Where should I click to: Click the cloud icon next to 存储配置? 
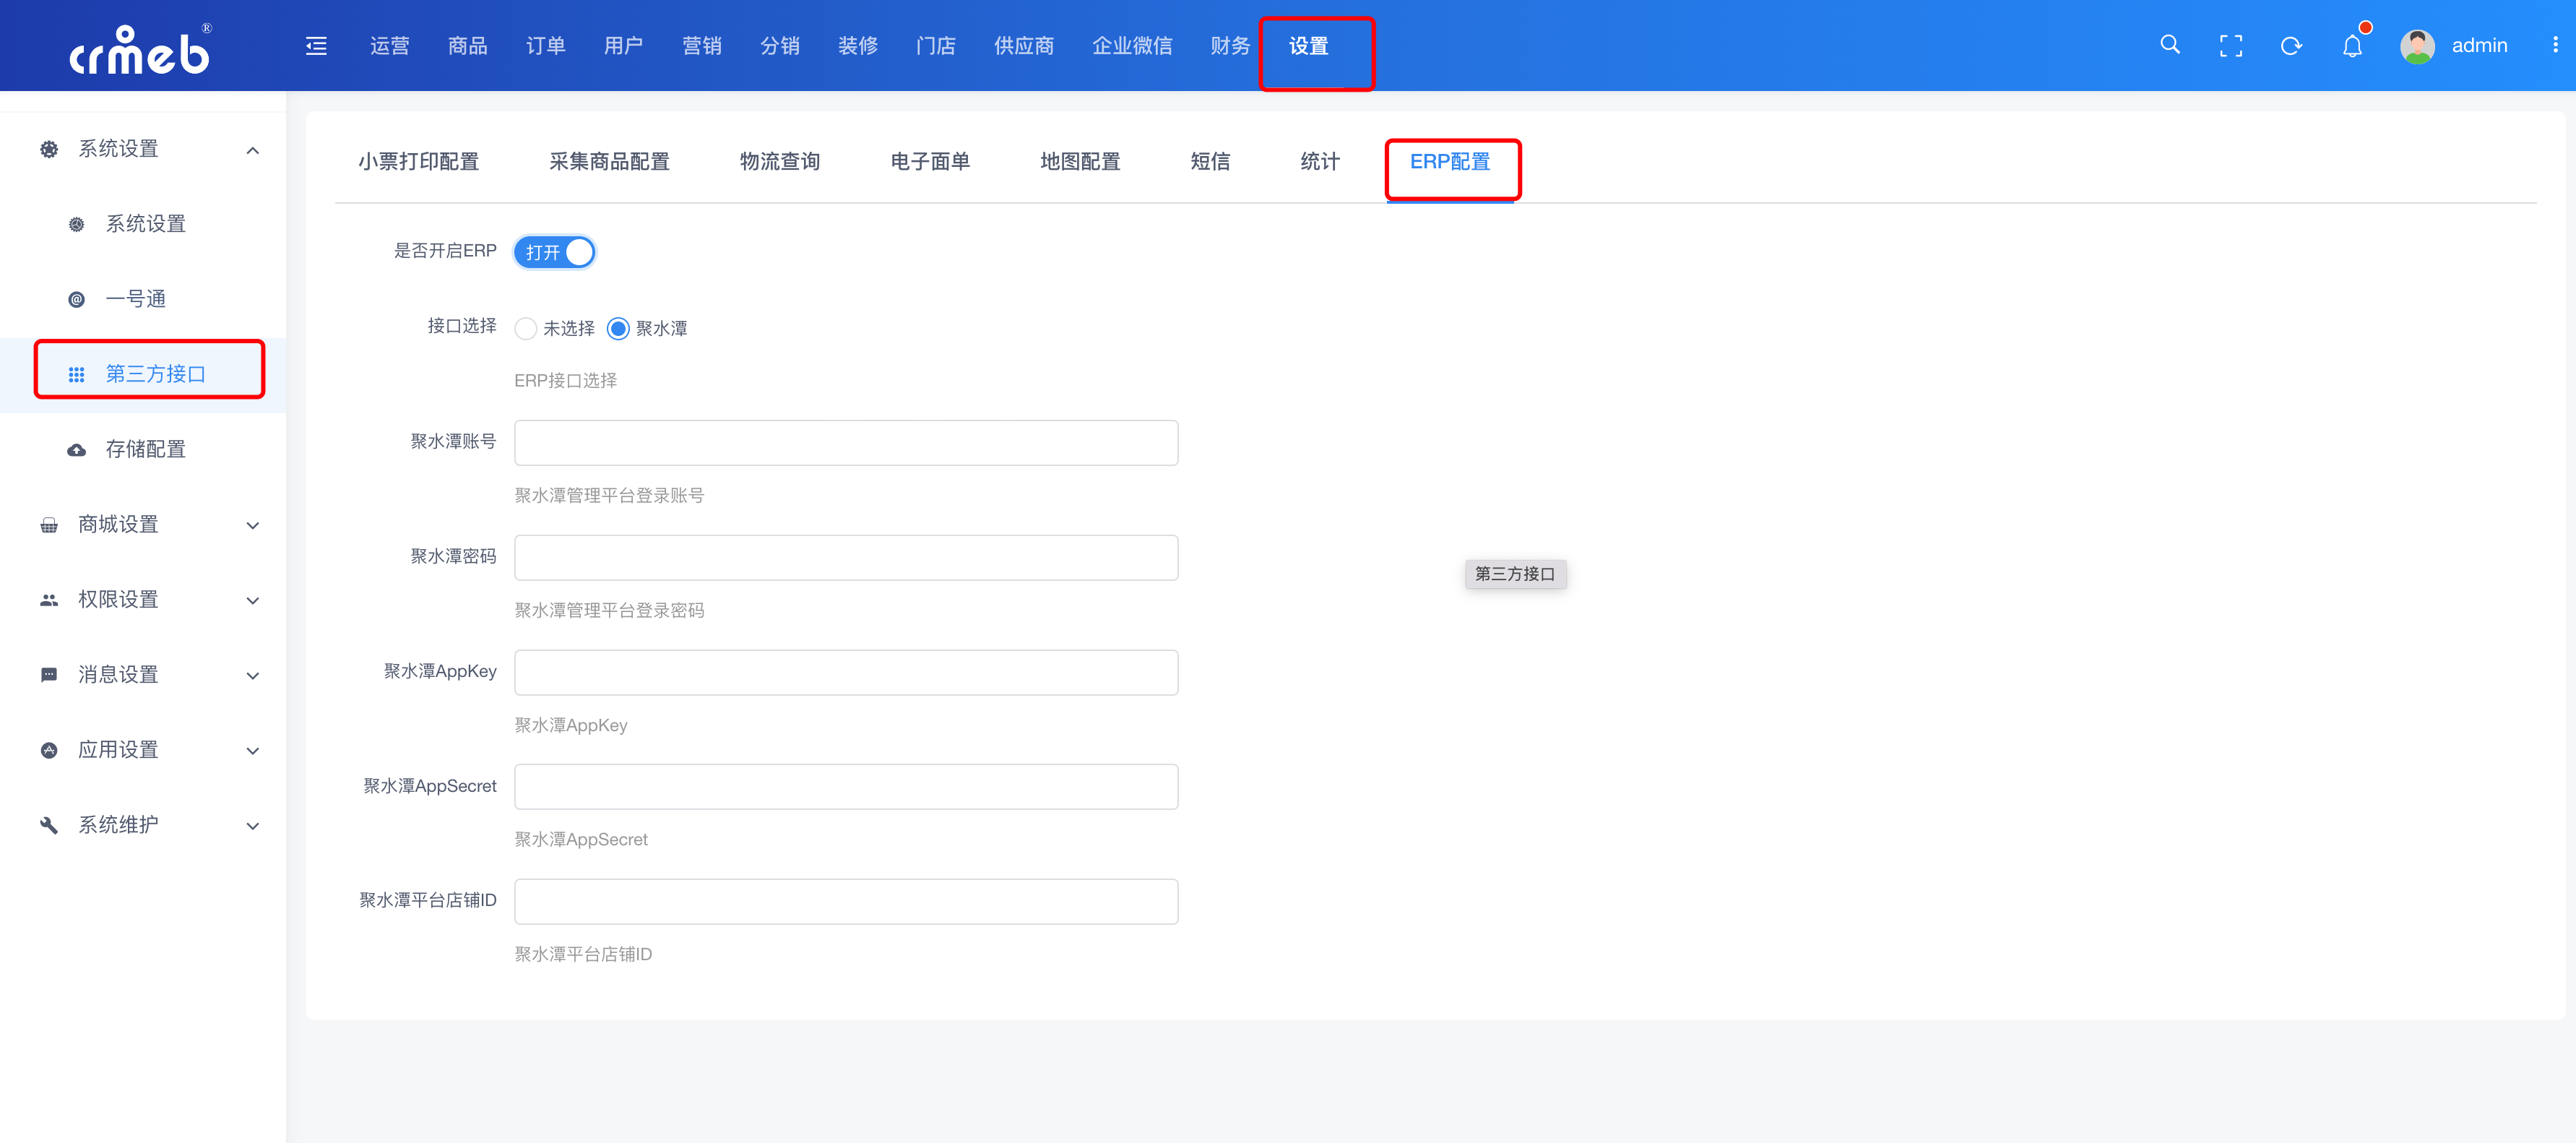point(76,450)
